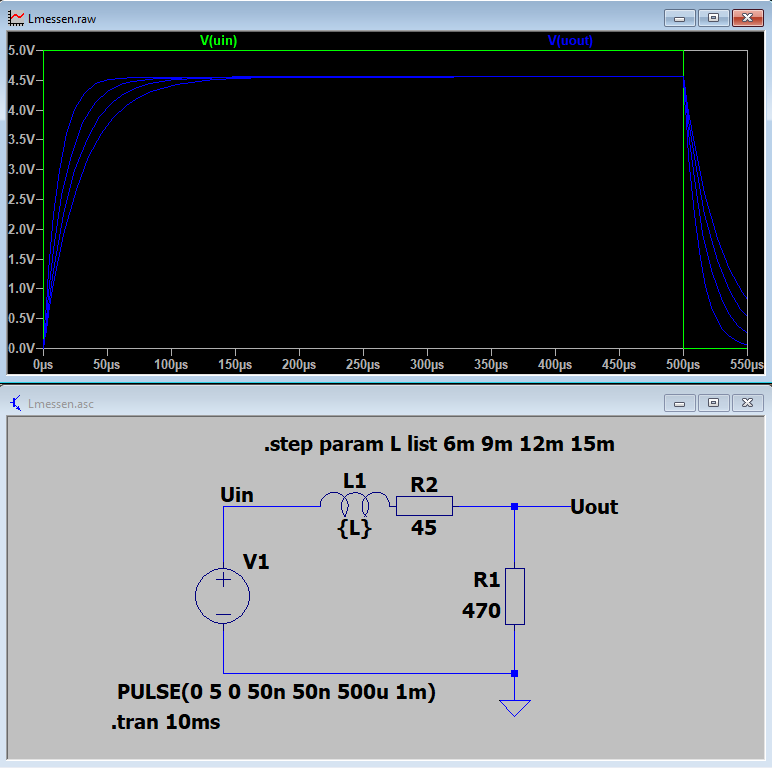Click the Uin net label
The width and height of the screenshot is (772, 768).
237,495
